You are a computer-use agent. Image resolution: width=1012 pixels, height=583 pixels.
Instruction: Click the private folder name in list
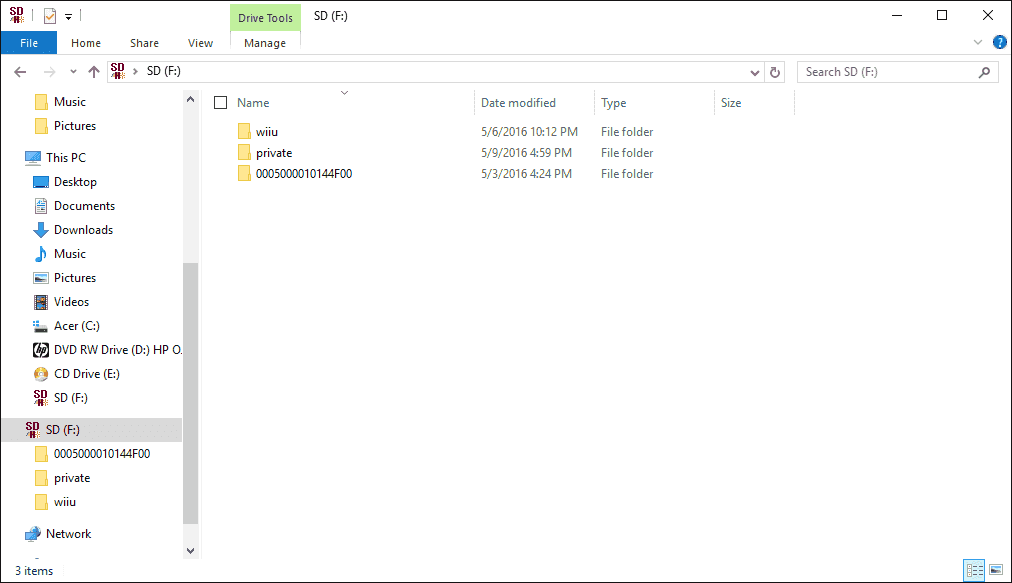tap(274, 153)
